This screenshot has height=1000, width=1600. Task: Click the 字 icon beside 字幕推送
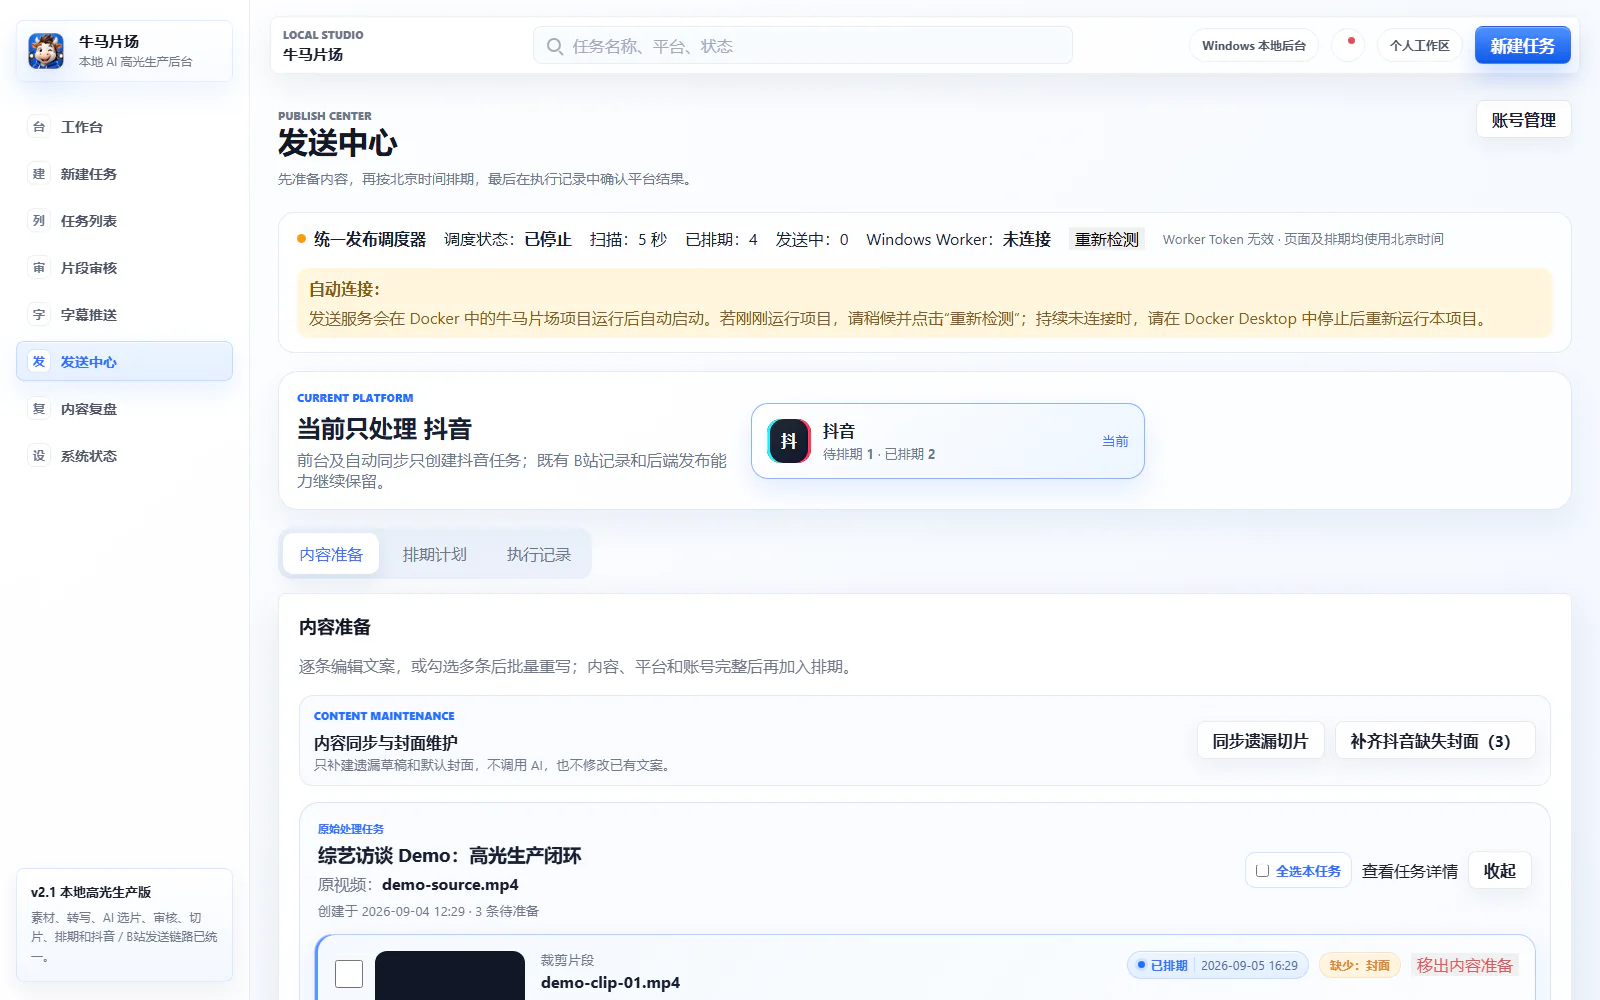coord(39,315)
